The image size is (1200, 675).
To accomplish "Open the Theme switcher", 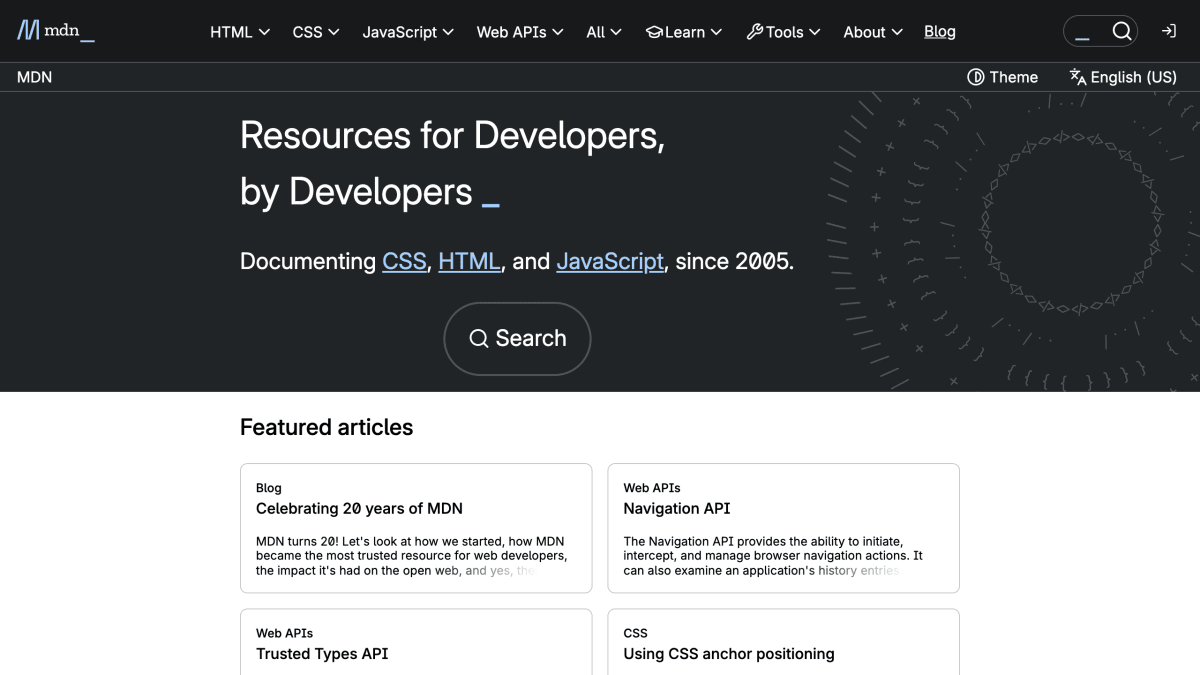I will [x=1002, y=77].
